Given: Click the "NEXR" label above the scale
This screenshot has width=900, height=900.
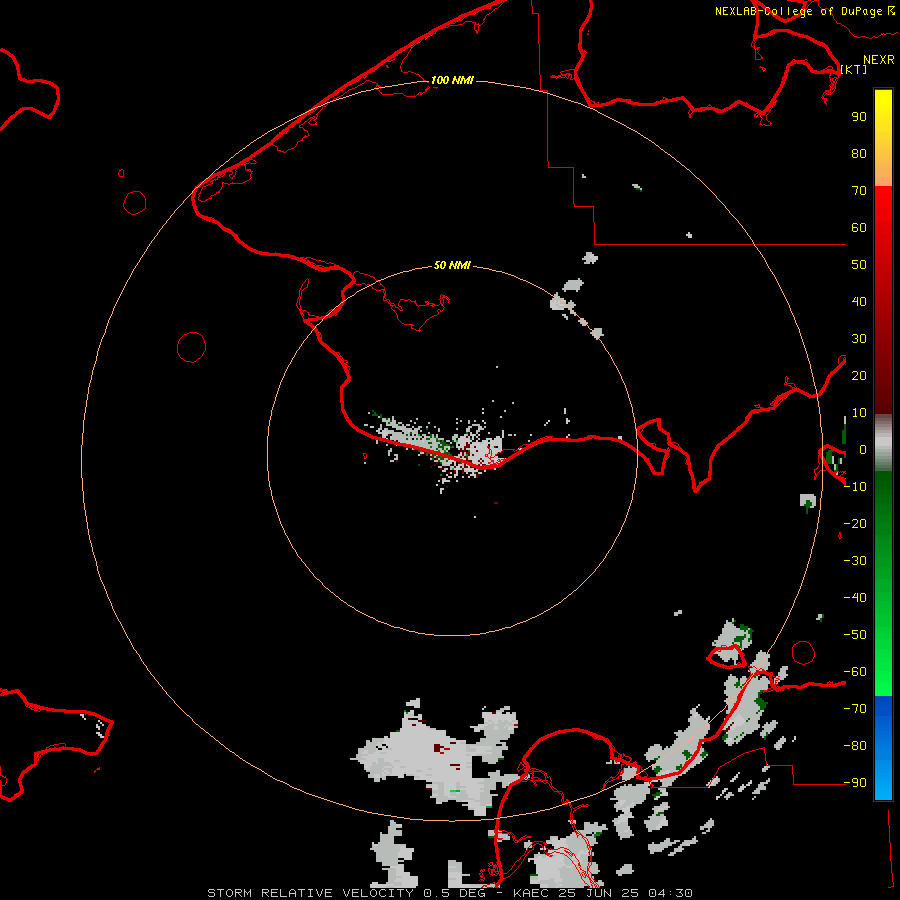Looking at the screenshot, I should coord(878,60).
